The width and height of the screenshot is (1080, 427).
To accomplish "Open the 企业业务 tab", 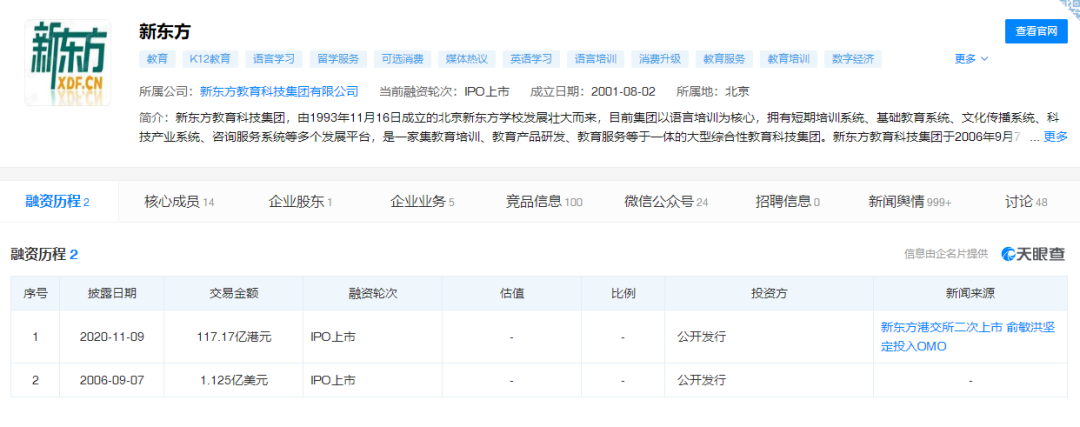I will (422, 202).
